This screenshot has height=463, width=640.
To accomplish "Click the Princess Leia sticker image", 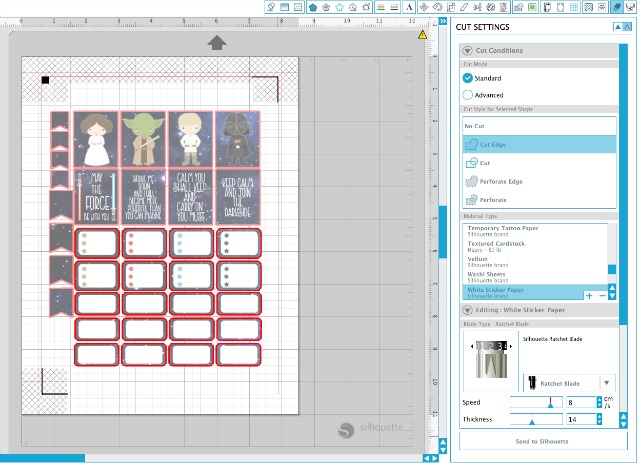I will tap(96, 139).
